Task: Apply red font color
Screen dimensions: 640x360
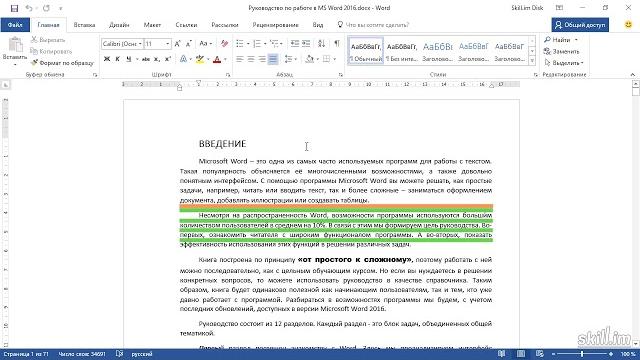Action: 217,60
